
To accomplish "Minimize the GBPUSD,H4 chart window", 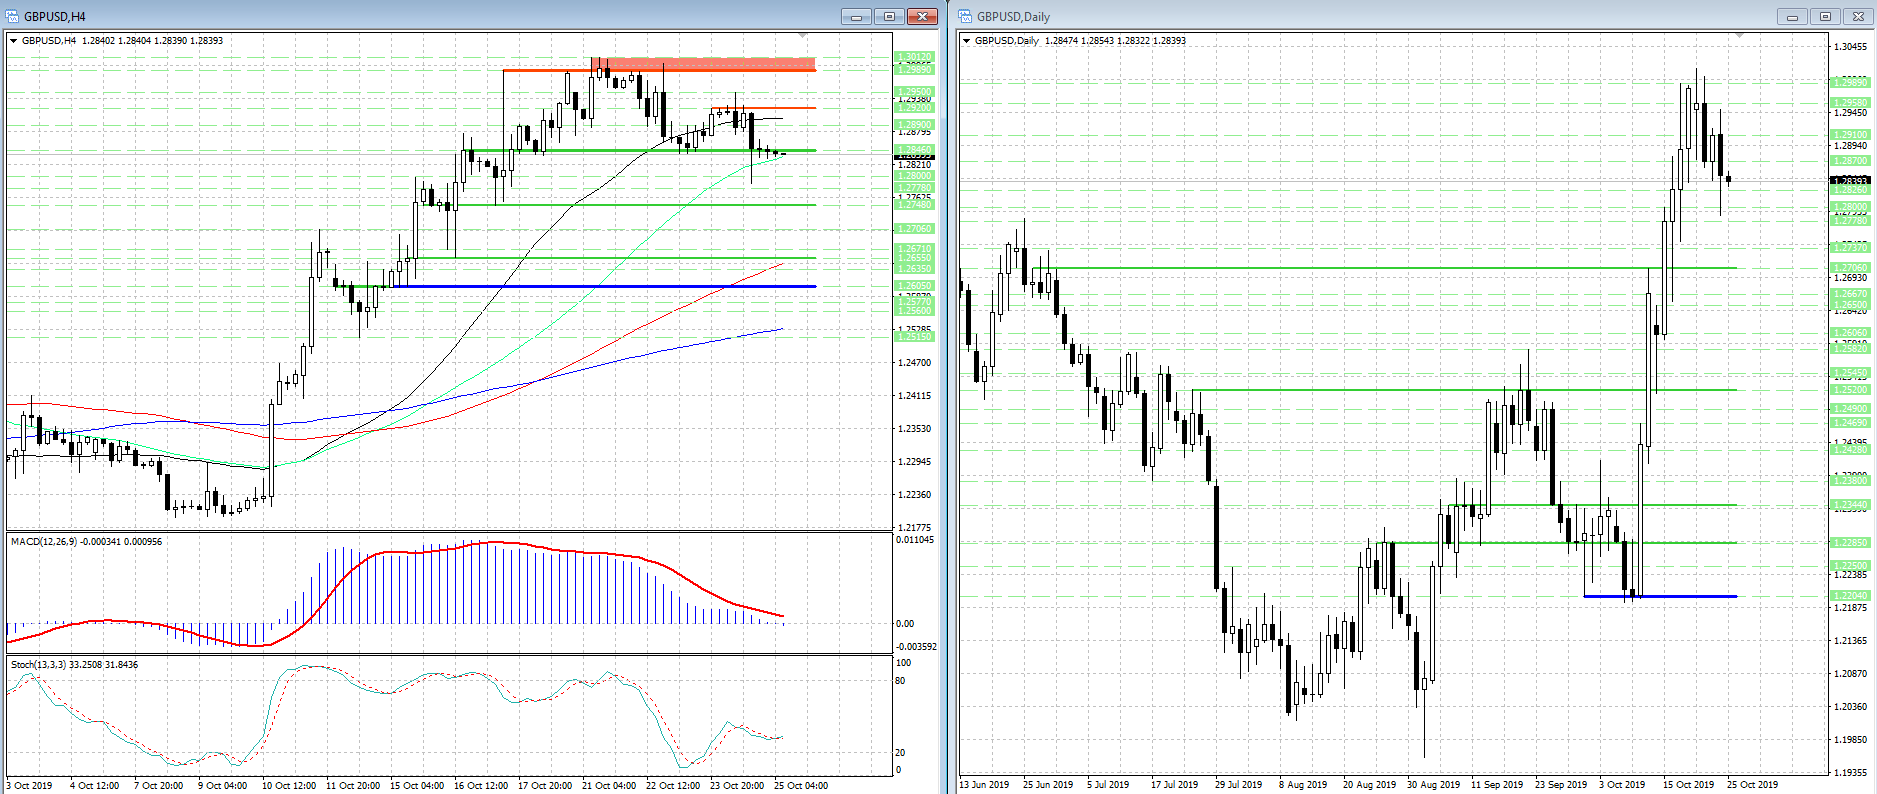I will click(856, 16).
